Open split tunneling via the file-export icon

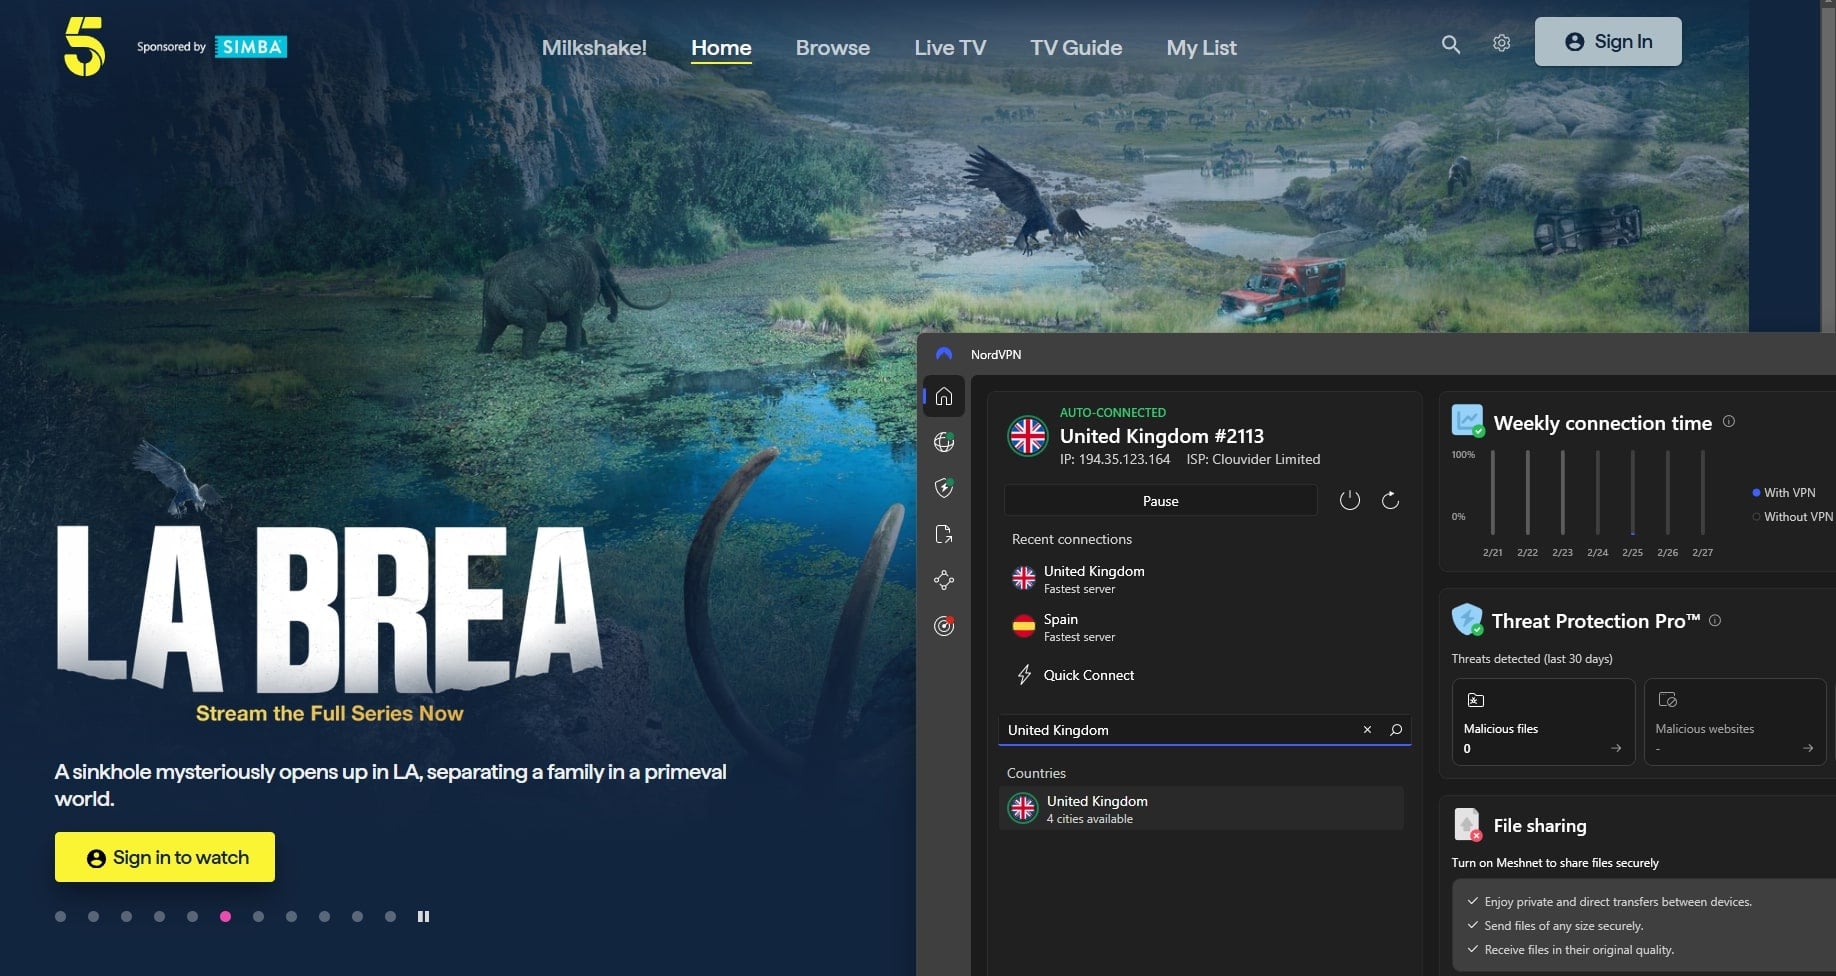point(943,533)
